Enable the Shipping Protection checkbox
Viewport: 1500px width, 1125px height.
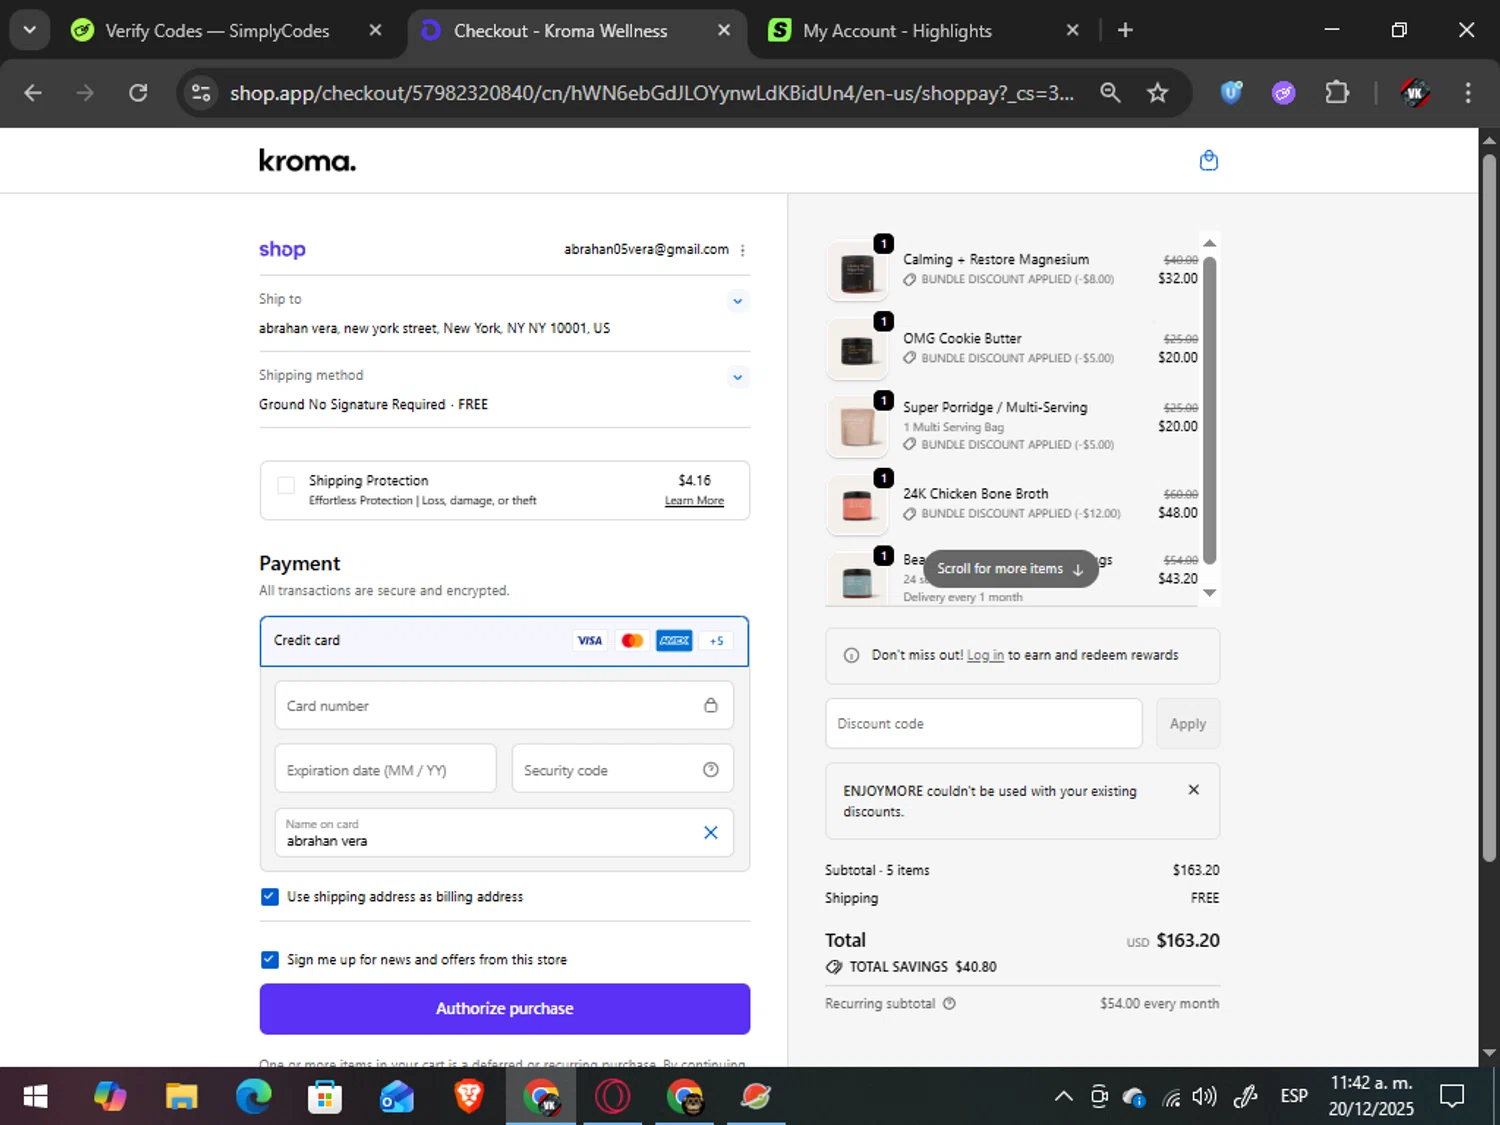click(x=286, y=485)
